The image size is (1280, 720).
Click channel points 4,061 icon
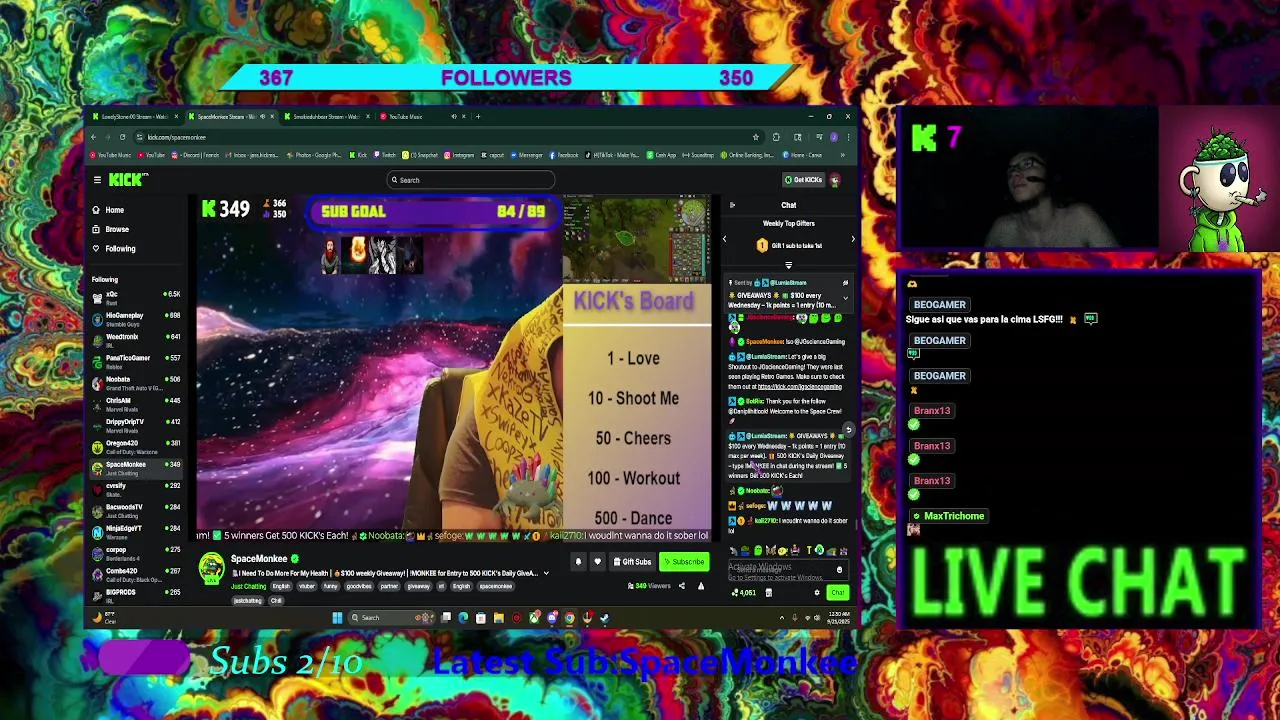pyautogui.click(x=735, y=592)
